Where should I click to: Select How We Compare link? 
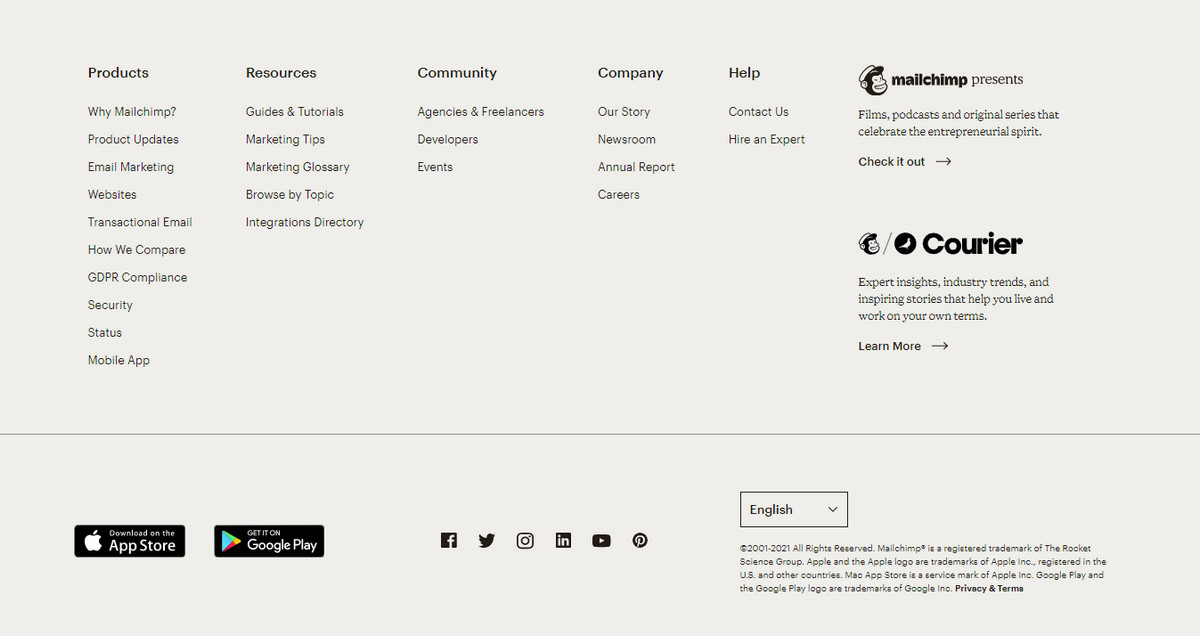tap(137, 250)
